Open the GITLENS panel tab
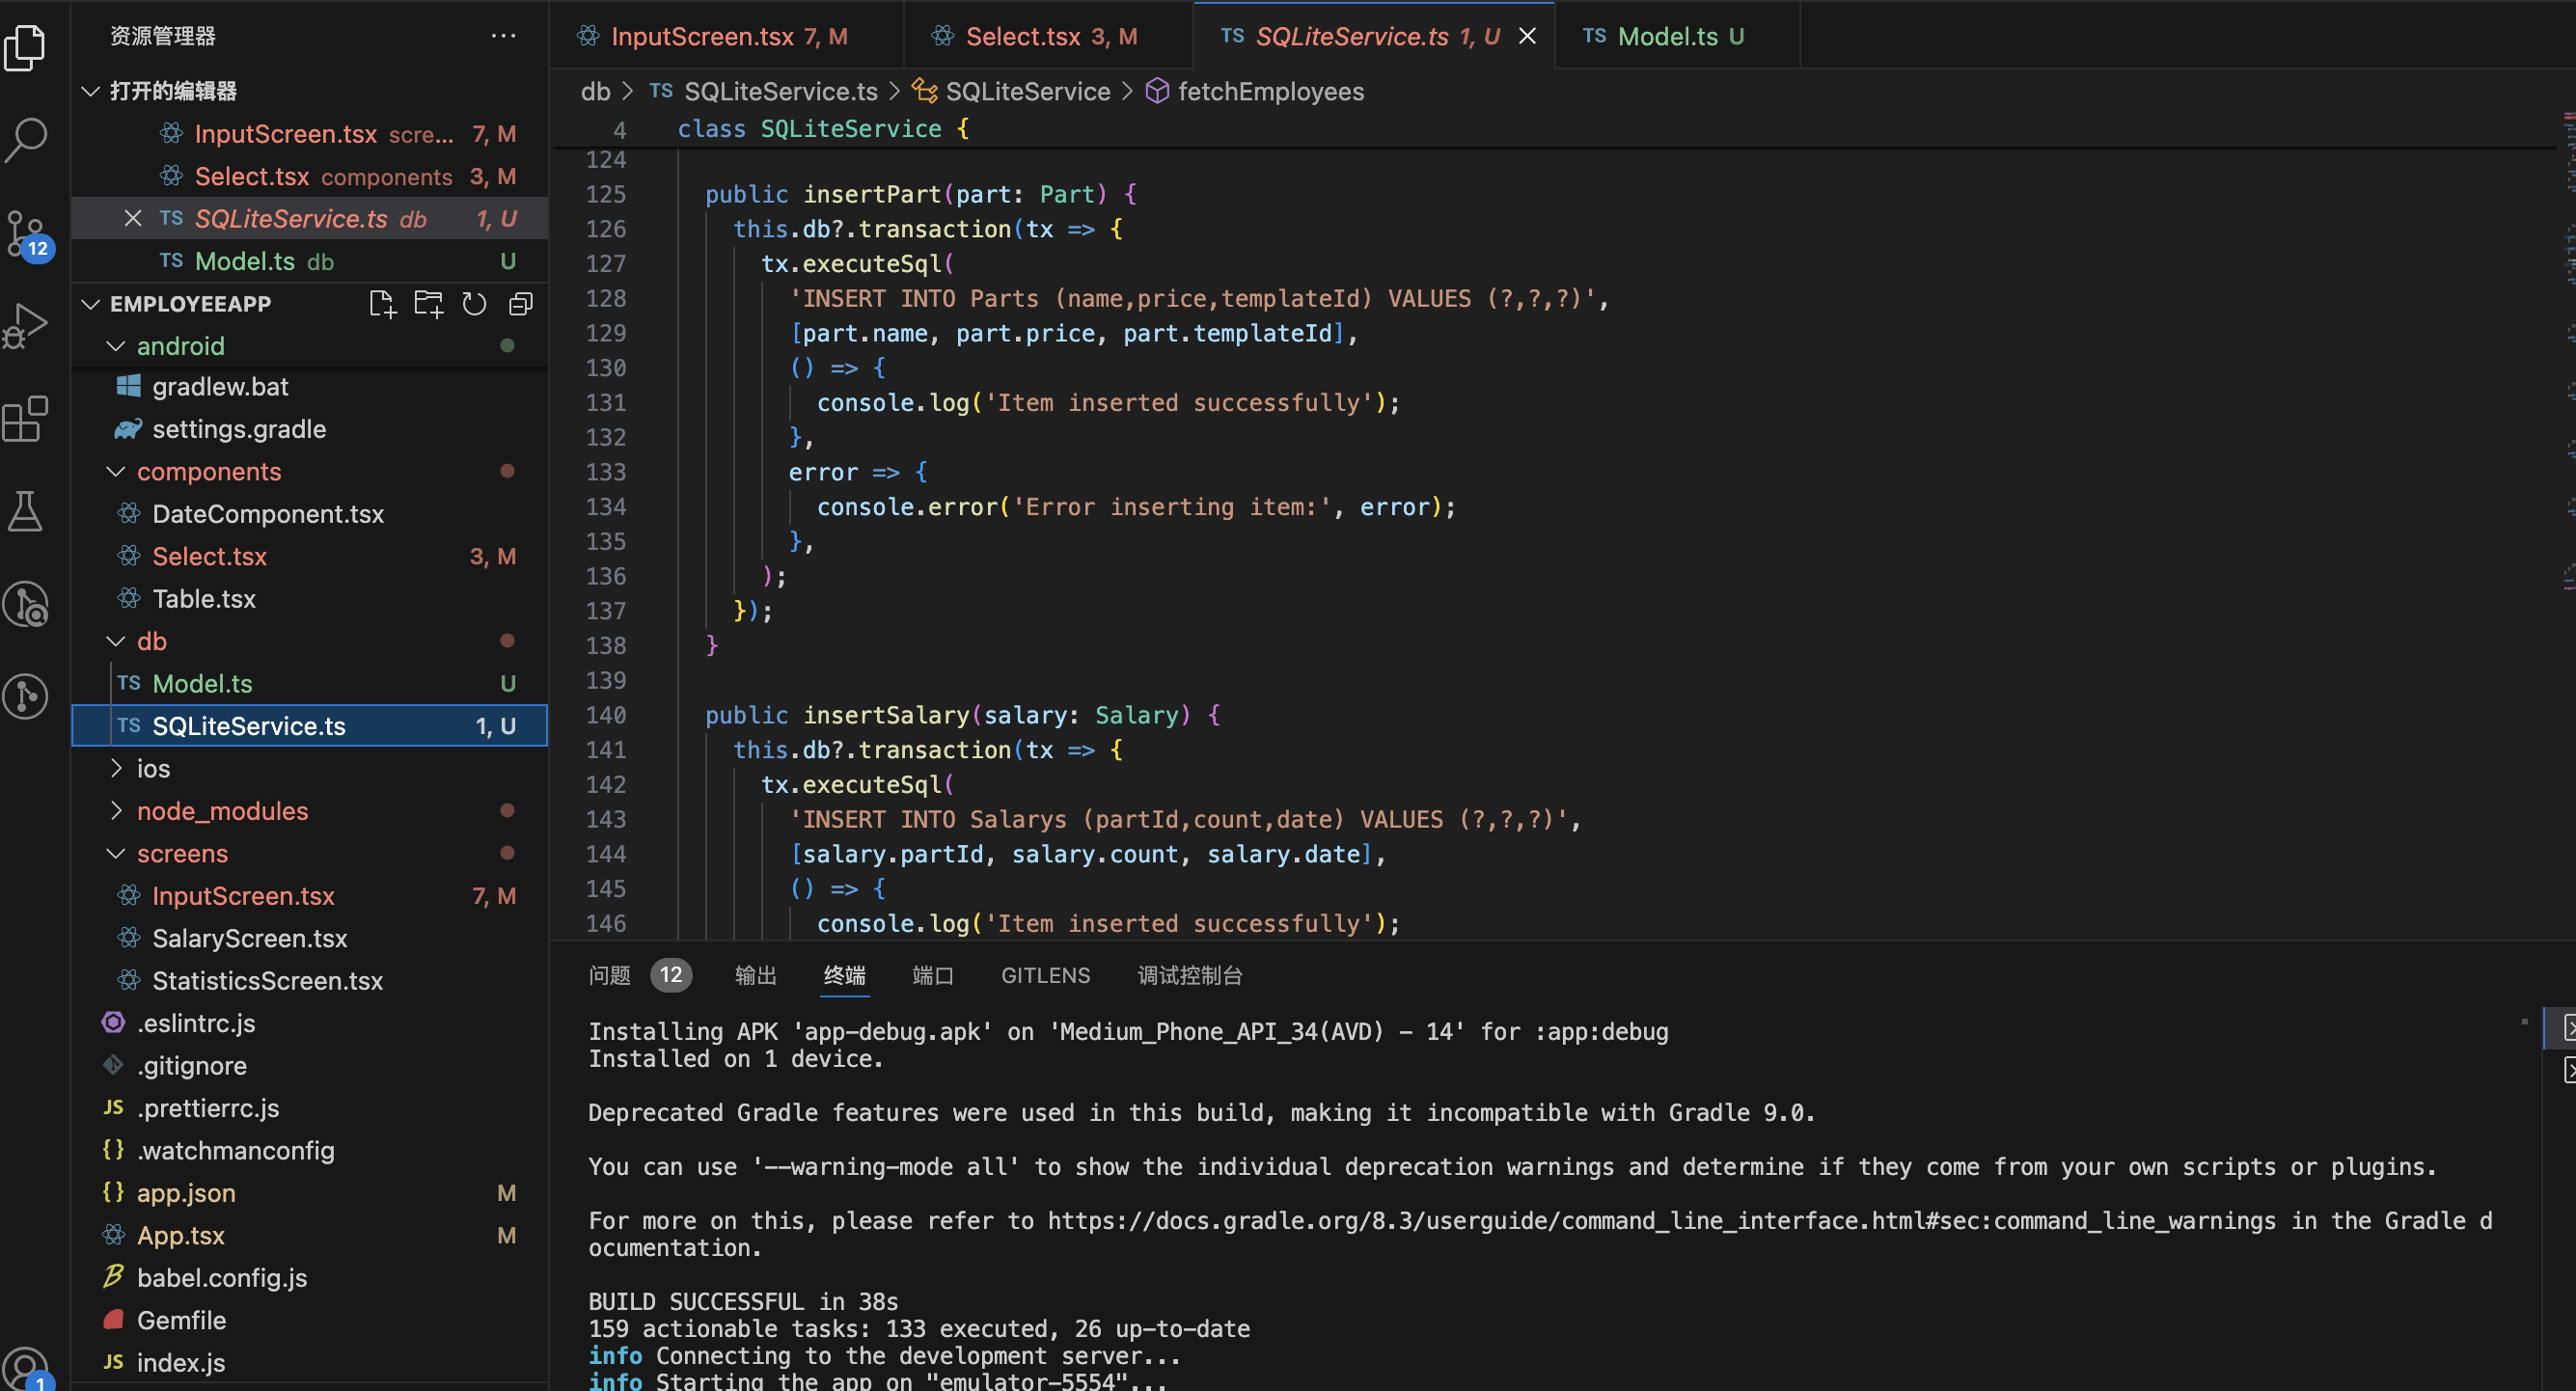This screenshot has height=1391, width=2576. tap(1046, 975)
